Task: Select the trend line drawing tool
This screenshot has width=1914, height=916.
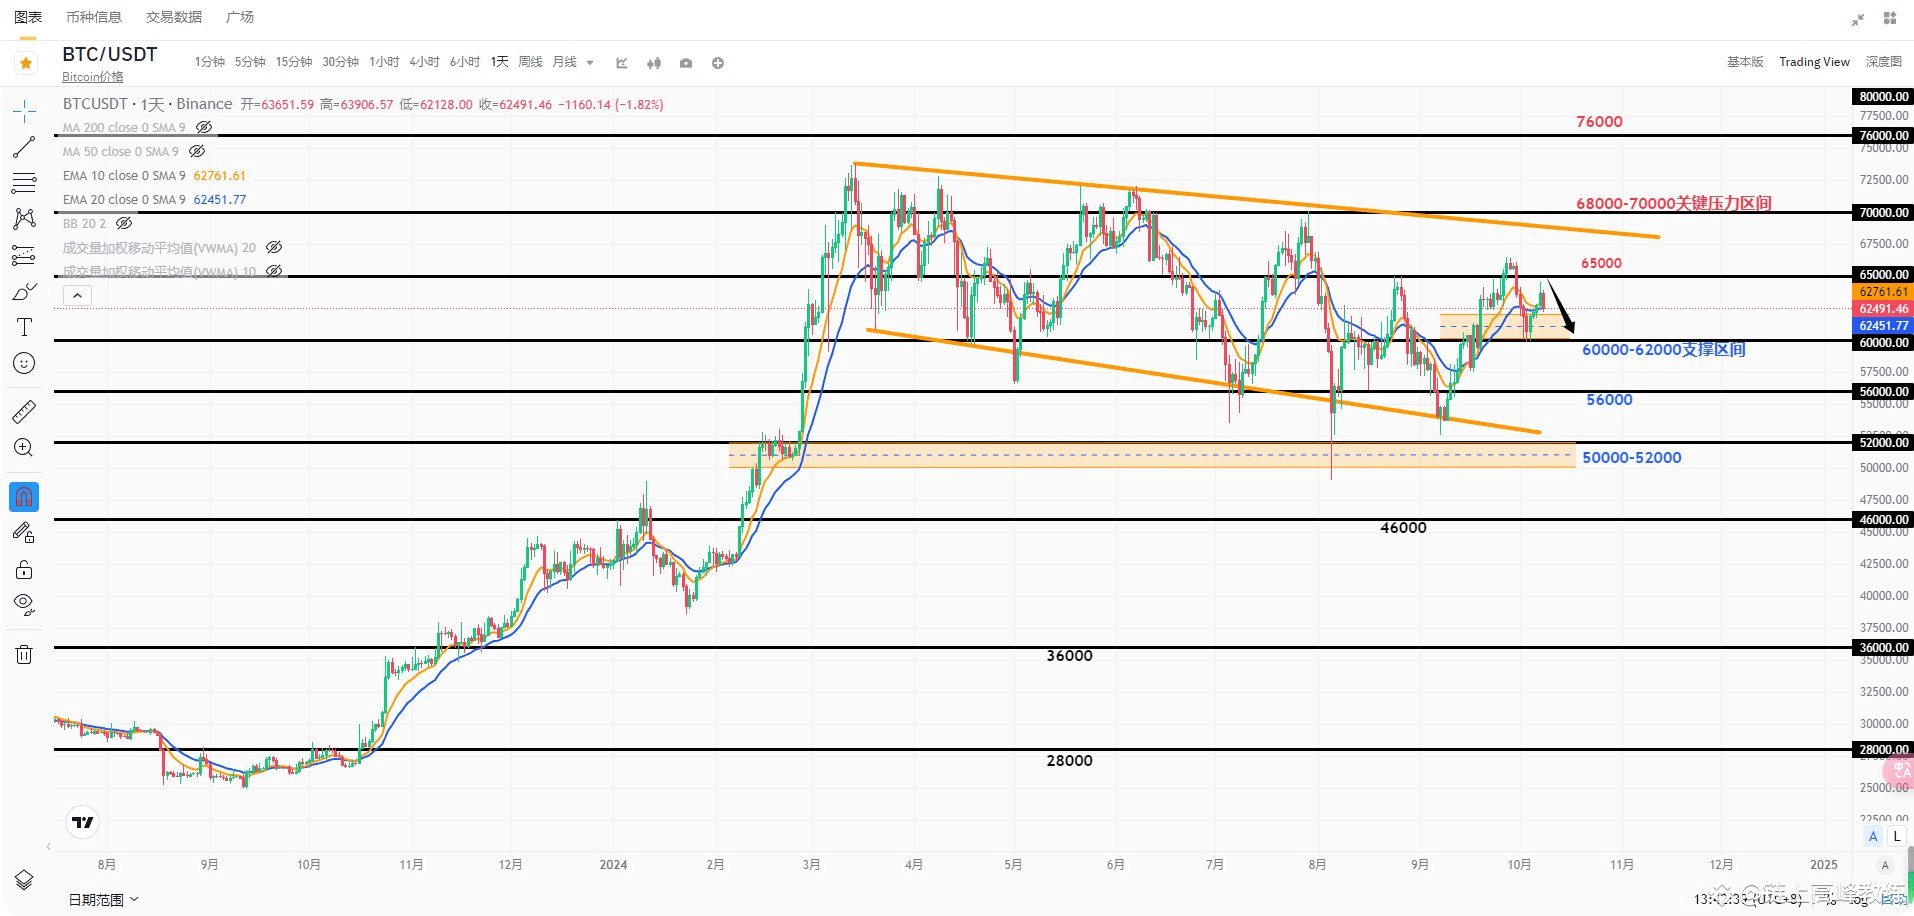Action: 24,147
